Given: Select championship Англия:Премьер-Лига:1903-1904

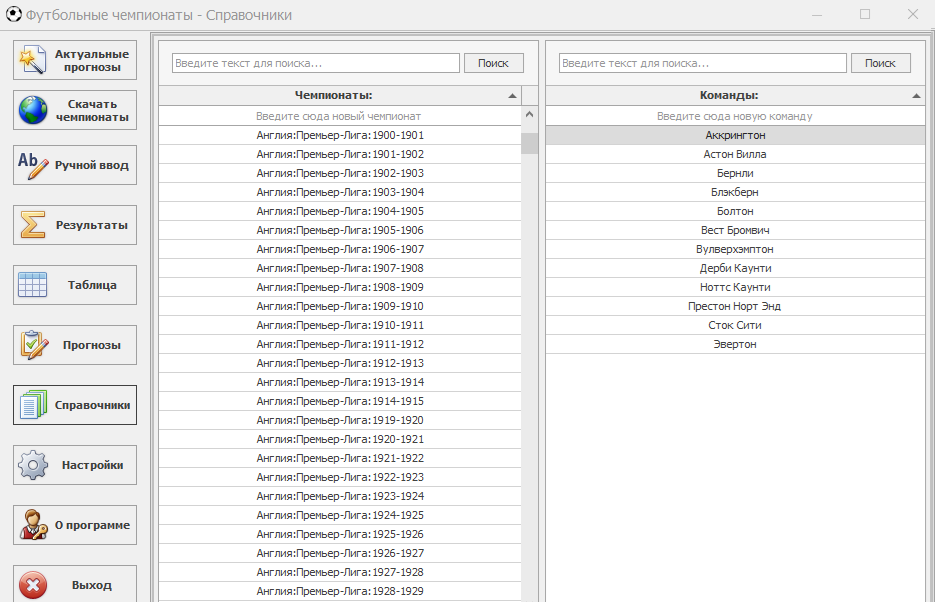Looking at the screenshot, I should pyautogui.click(x=340, y=193).
